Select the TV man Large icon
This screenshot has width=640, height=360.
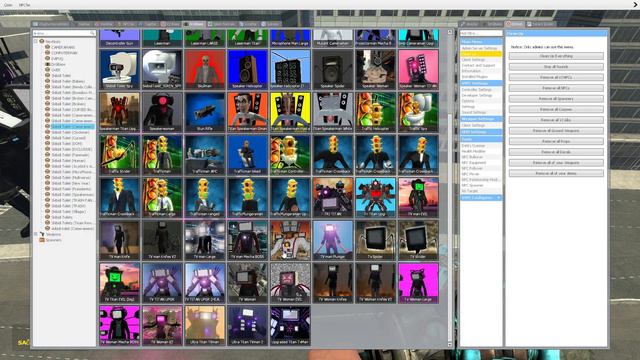[205, 240]
